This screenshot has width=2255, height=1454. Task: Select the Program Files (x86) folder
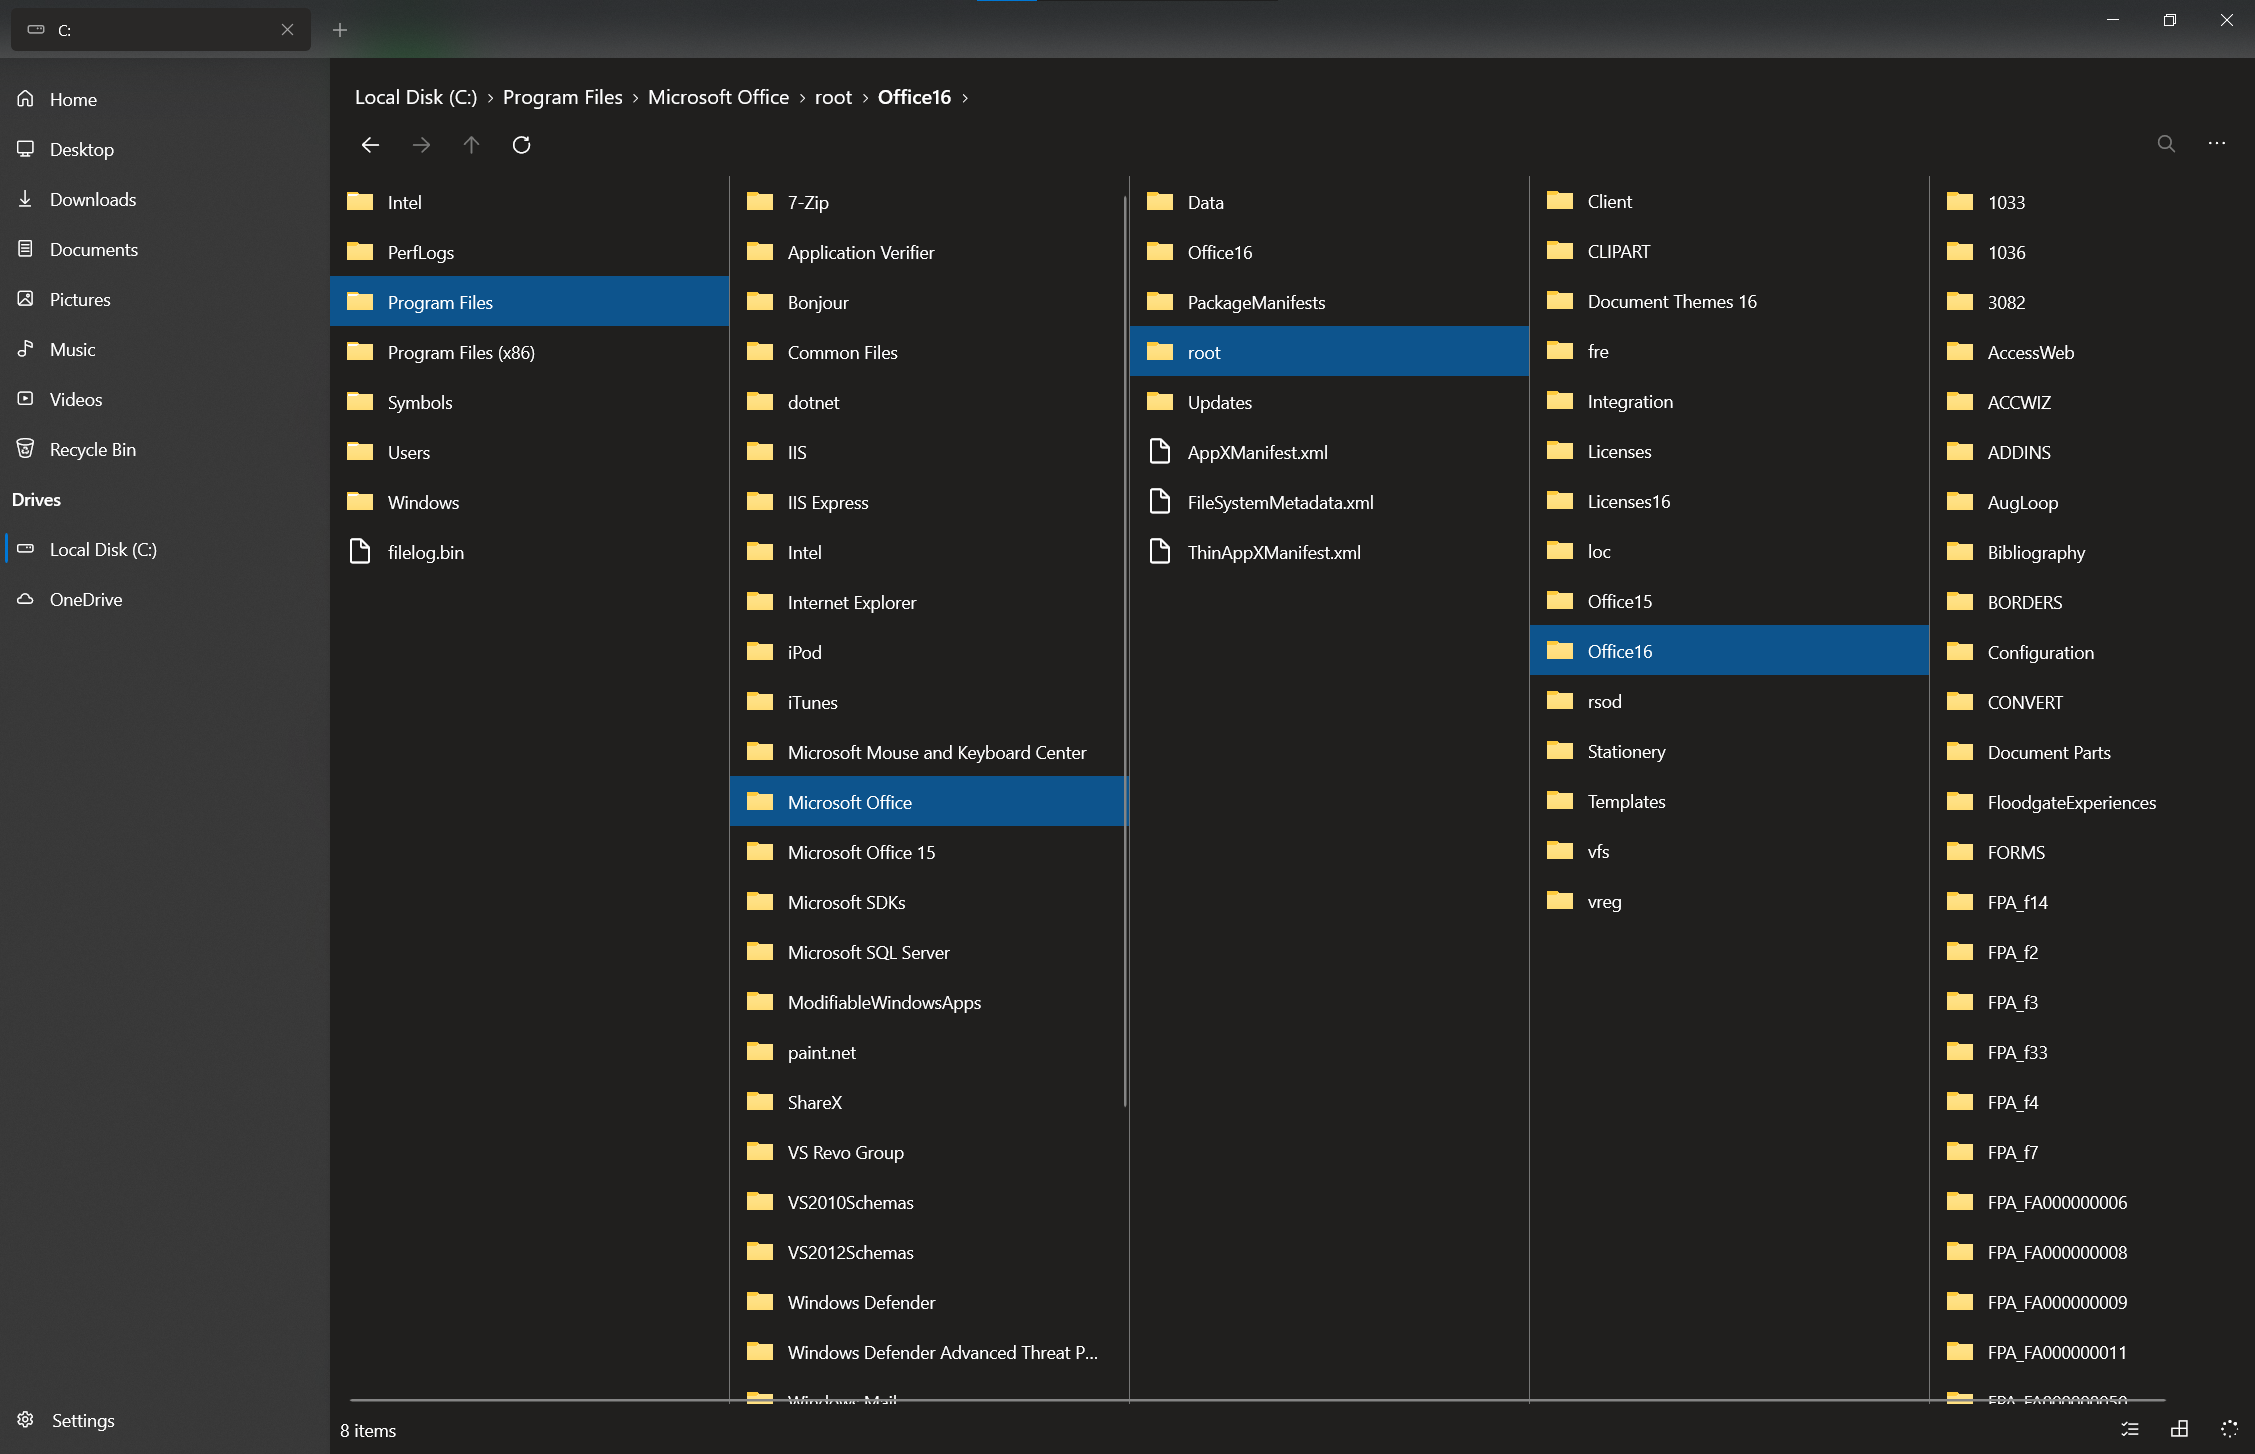[530, 352]
